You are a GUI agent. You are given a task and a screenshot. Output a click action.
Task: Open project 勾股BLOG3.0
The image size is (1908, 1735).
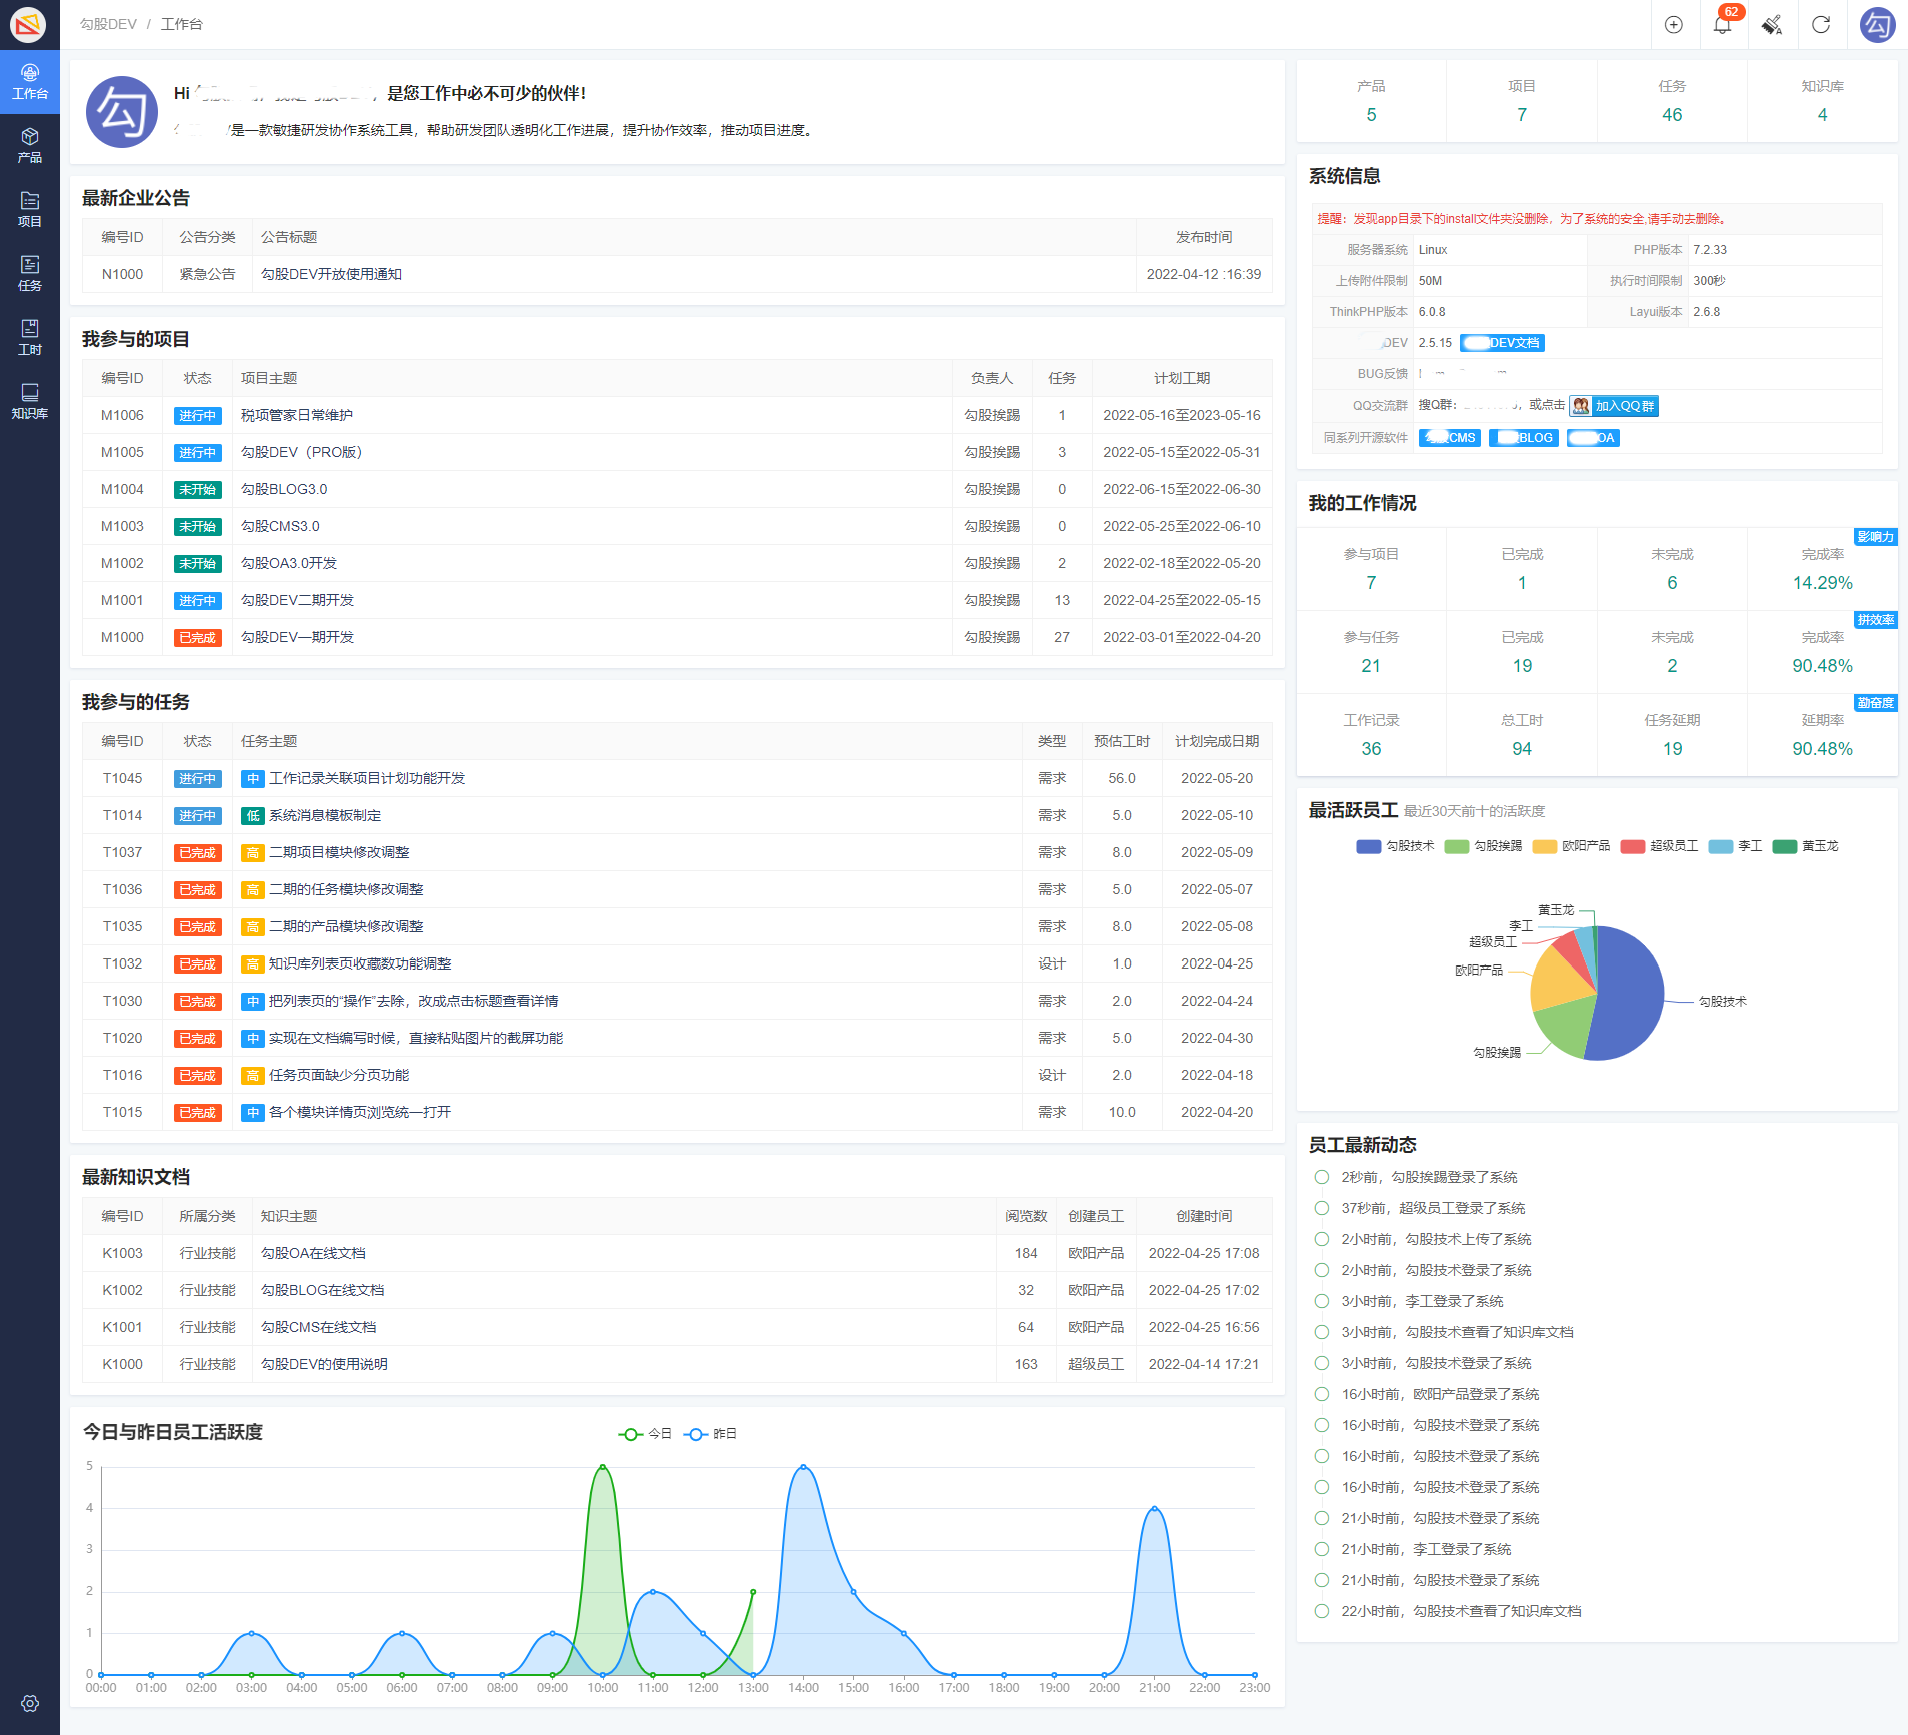coord(284,489)
